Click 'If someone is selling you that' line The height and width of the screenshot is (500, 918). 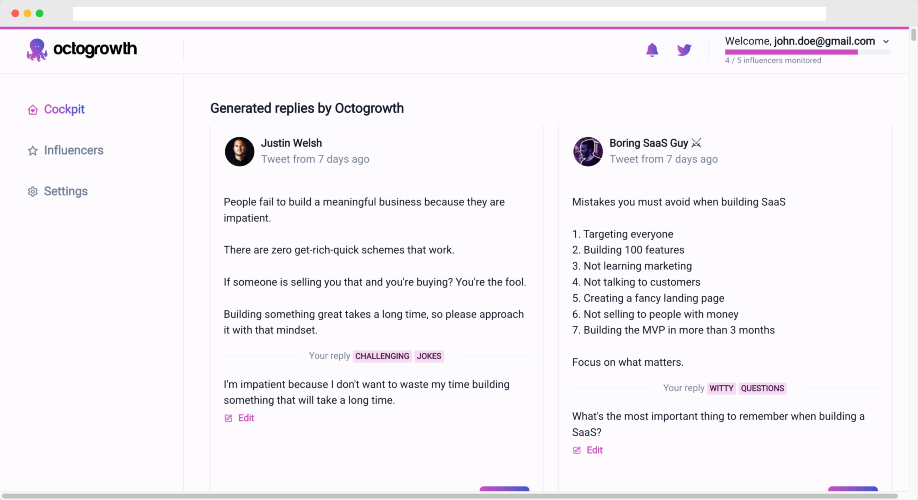pos(375,282)
